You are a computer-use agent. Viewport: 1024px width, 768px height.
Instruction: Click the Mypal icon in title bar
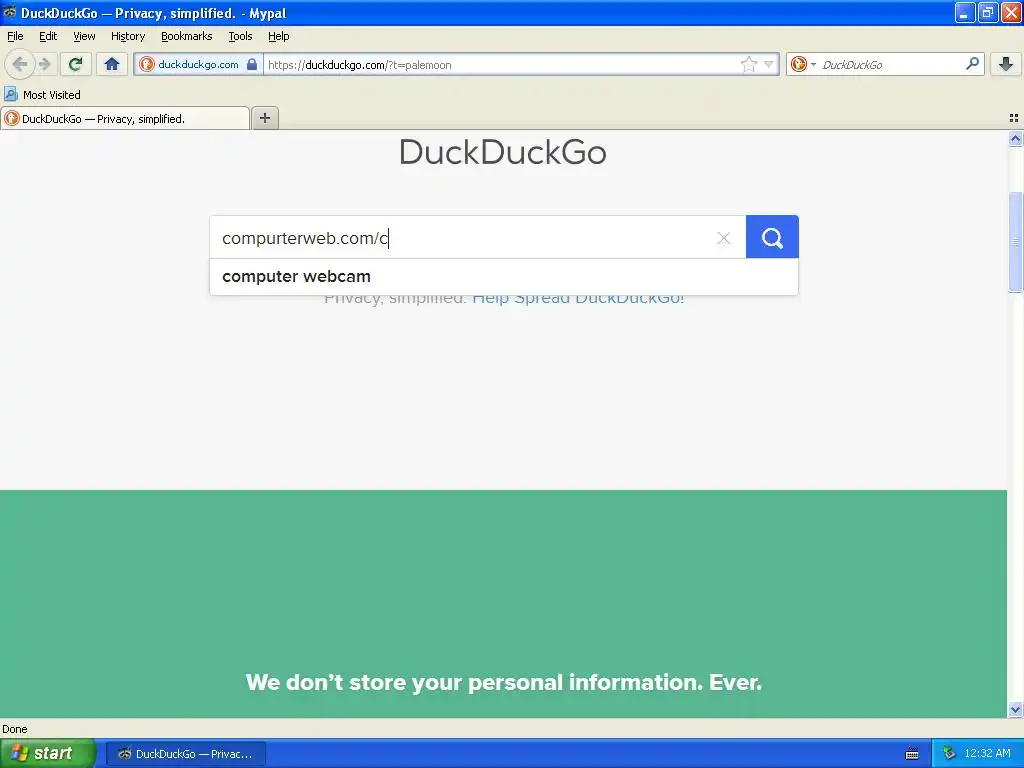pyautogui.click(x=10, y=12)
